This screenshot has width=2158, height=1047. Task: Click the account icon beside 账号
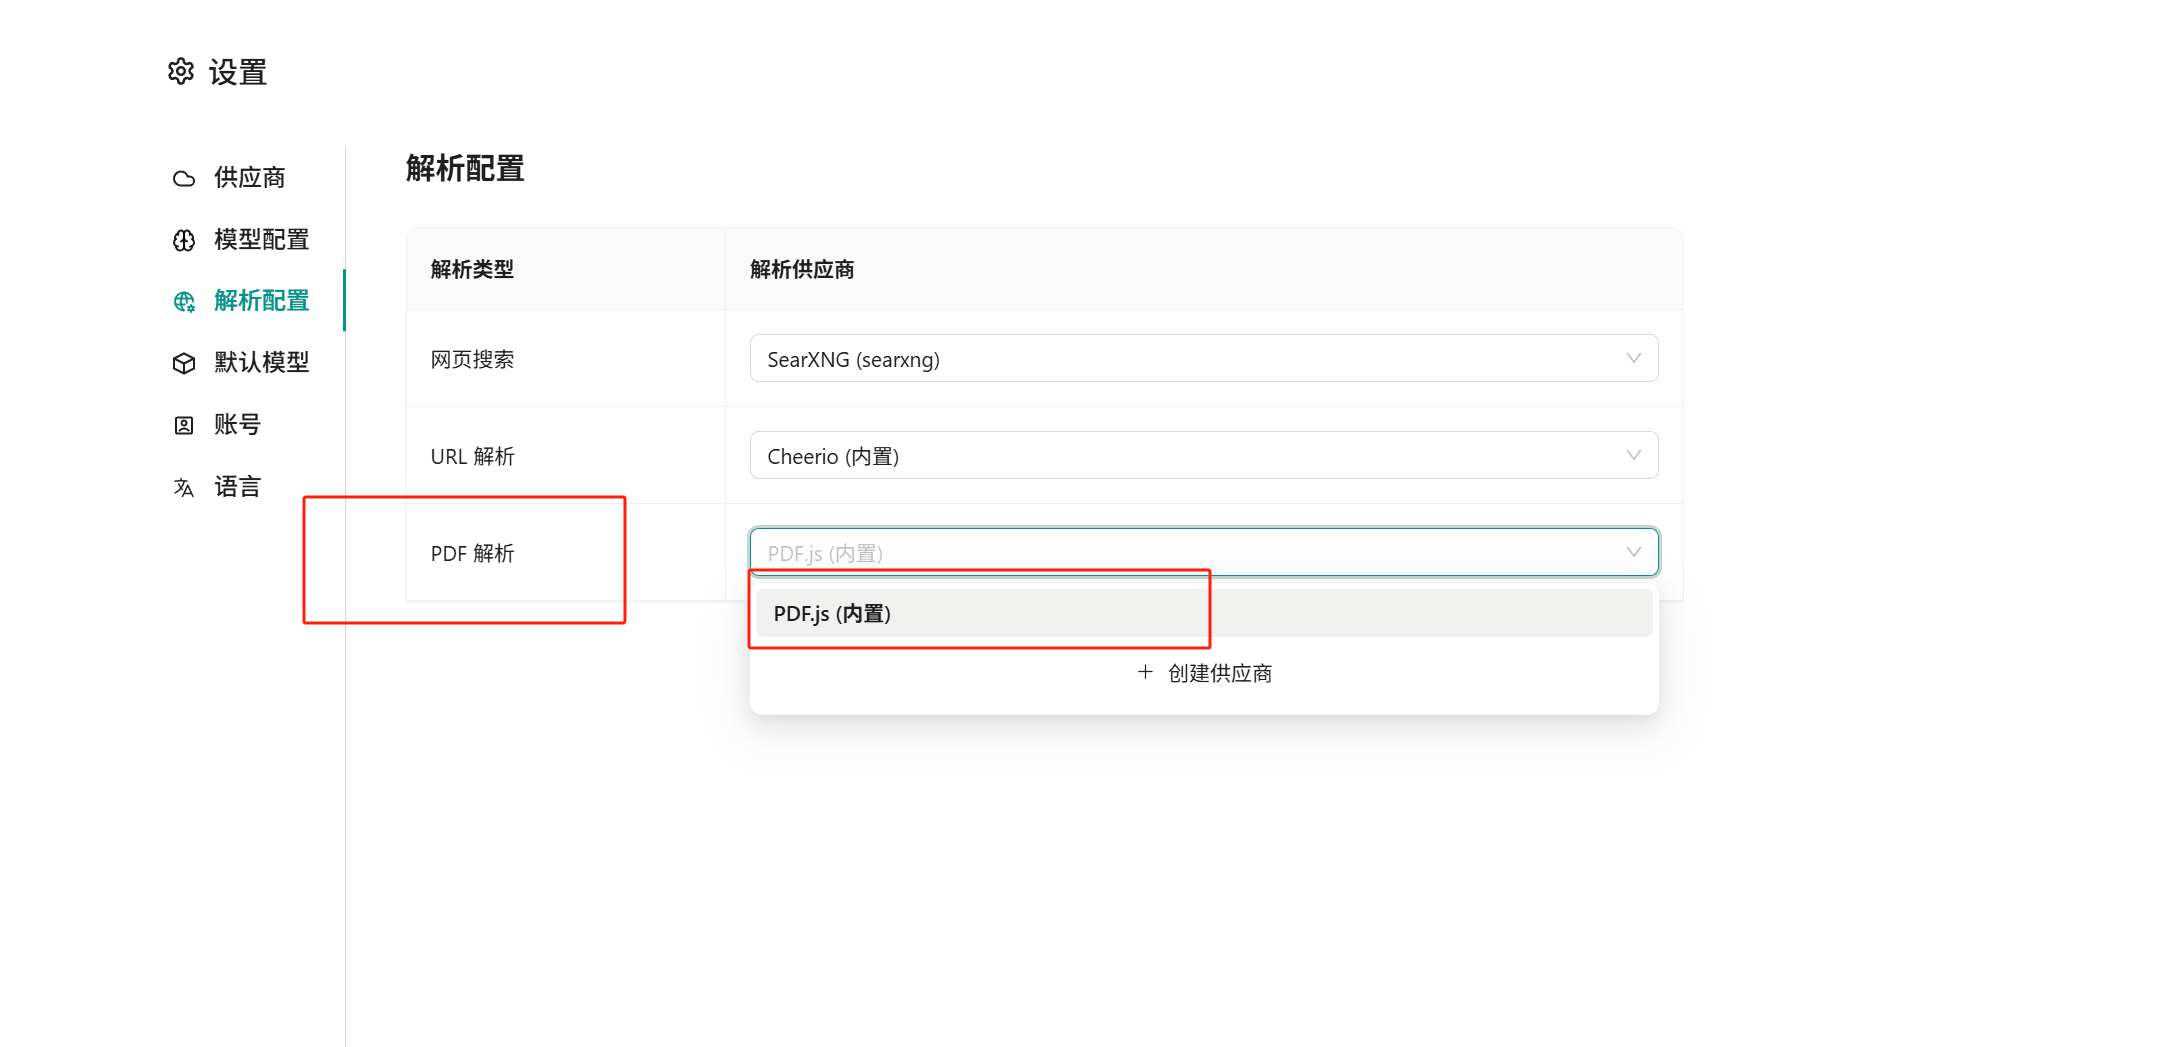pos(184,425)
